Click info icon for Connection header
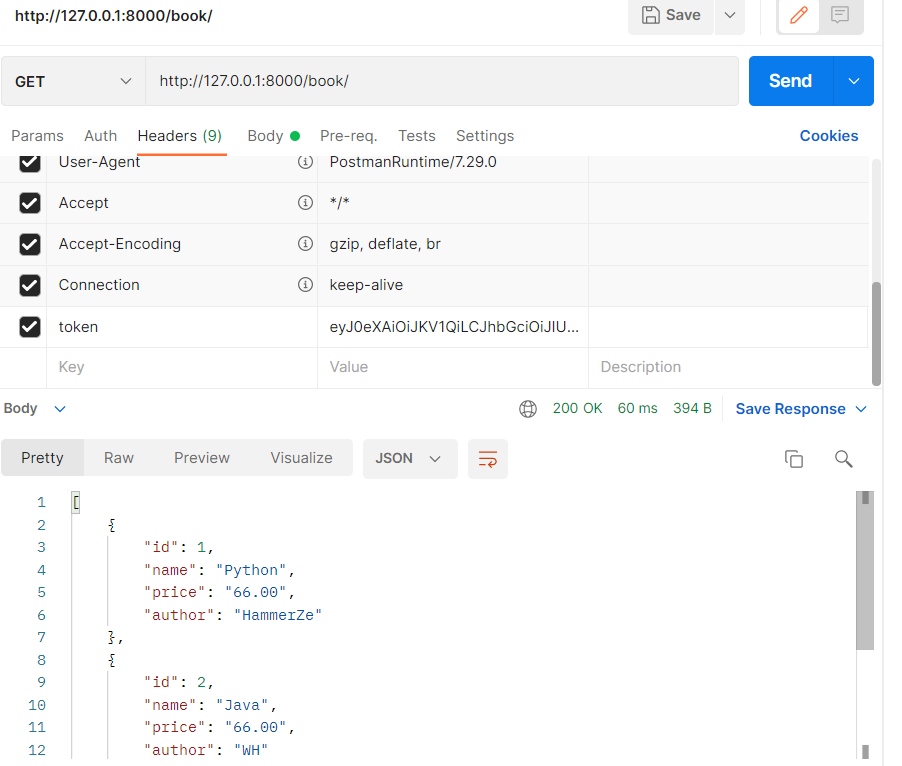The image size is (902, 766). click(305, 285)
